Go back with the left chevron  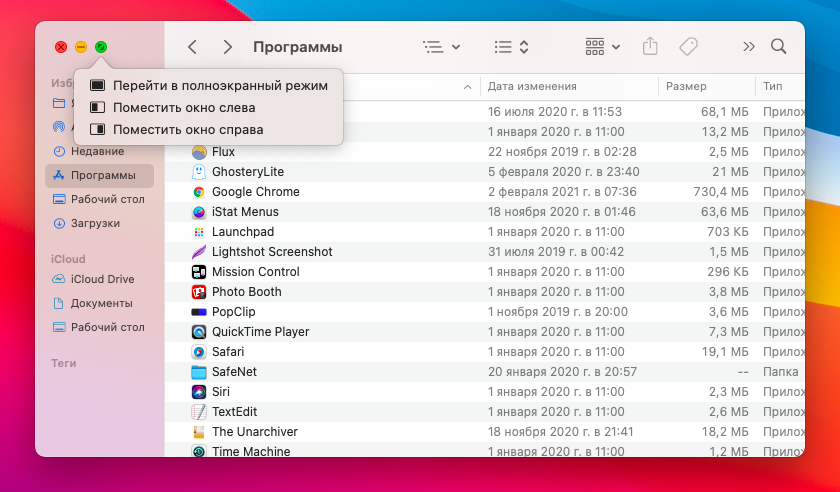[x=192, y=47]
